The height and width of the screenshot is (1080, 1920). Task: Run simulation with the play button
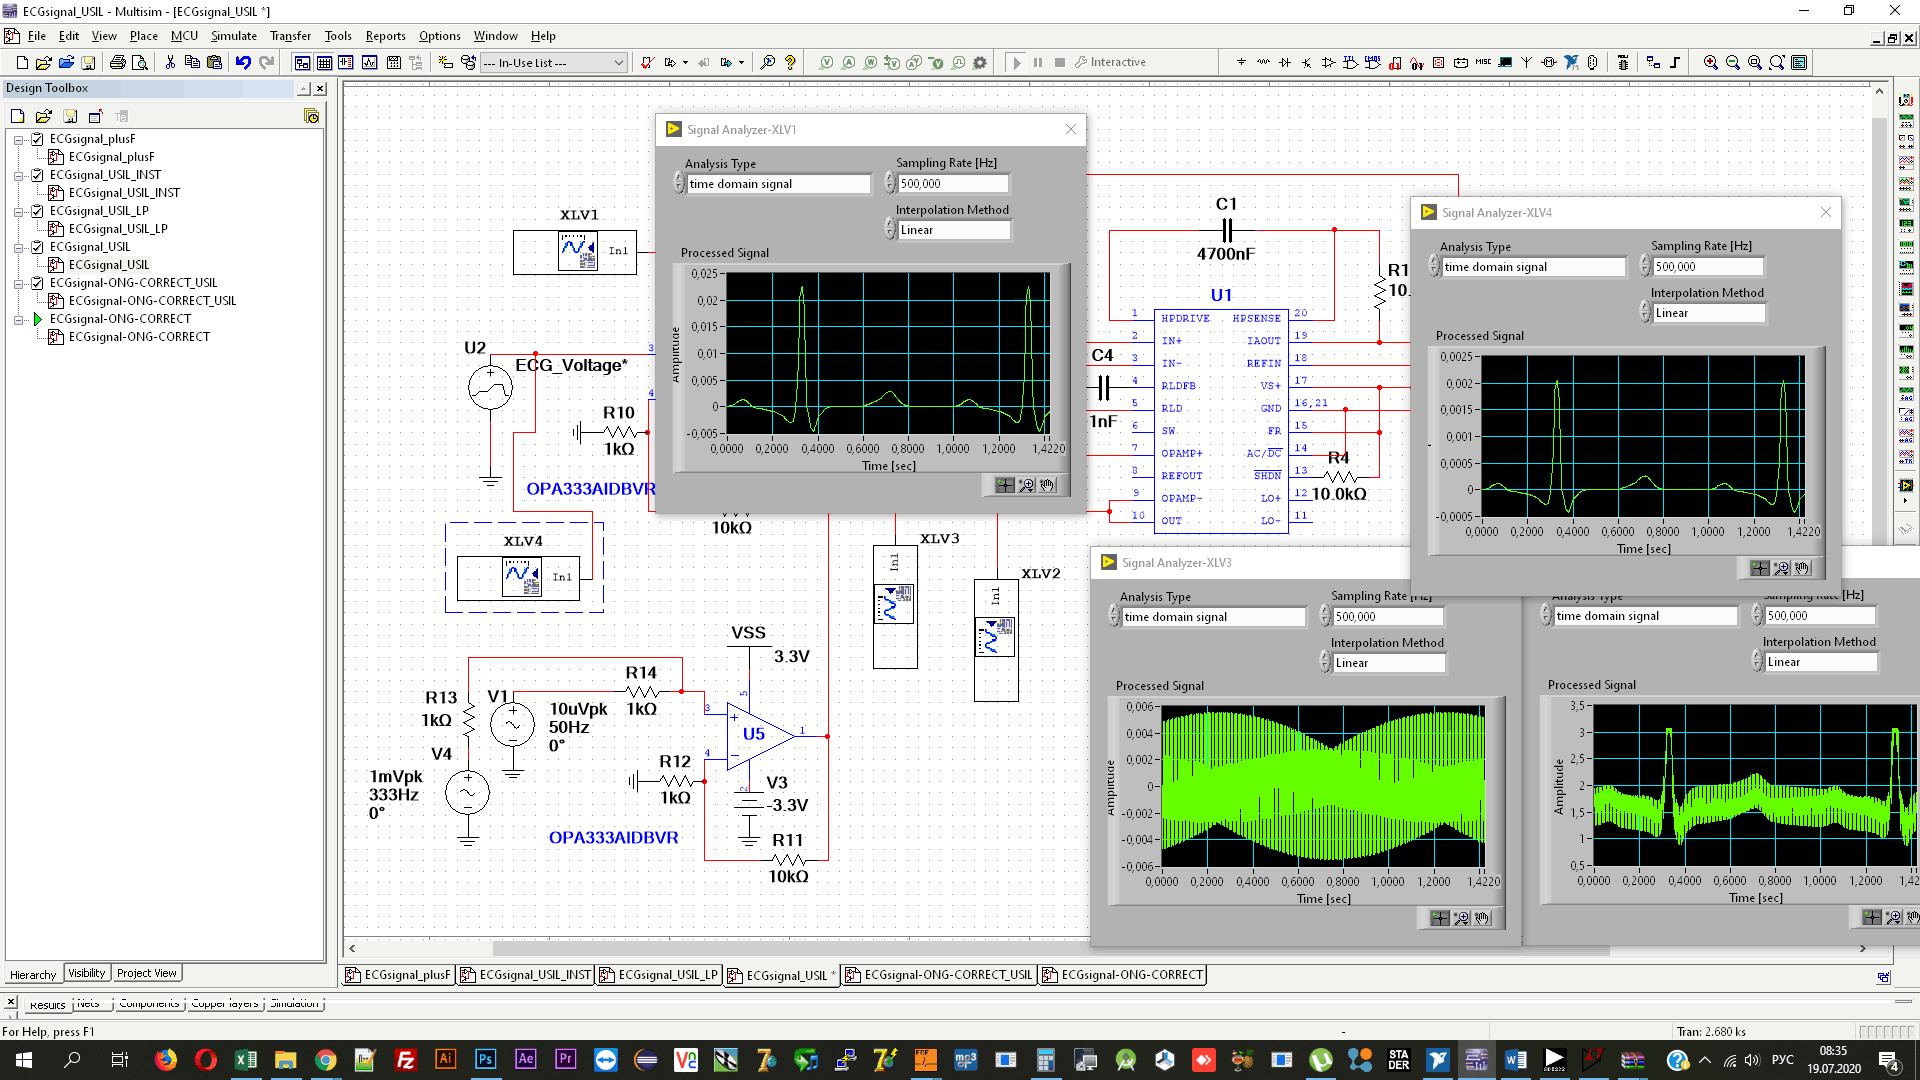tap(1017, 62)
